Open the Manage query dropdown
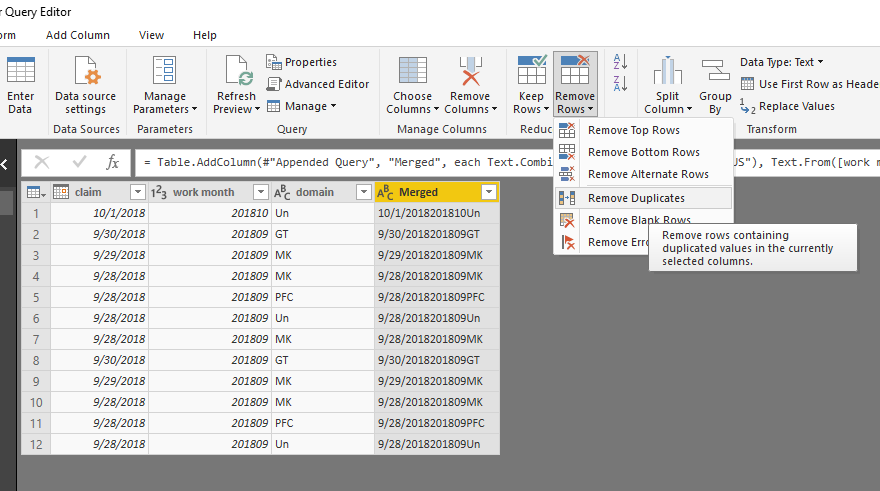 (x=301, y=106)
